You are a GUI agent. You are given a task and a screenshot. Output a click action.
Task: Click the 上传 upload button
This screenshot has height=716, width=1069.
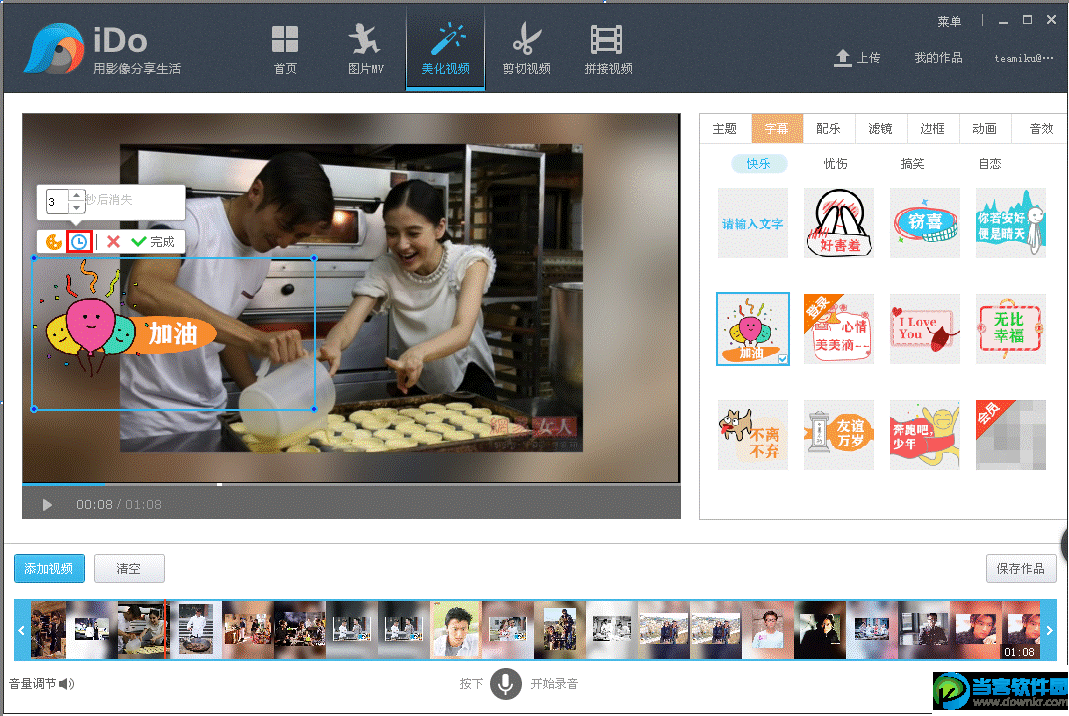point(857,58)
